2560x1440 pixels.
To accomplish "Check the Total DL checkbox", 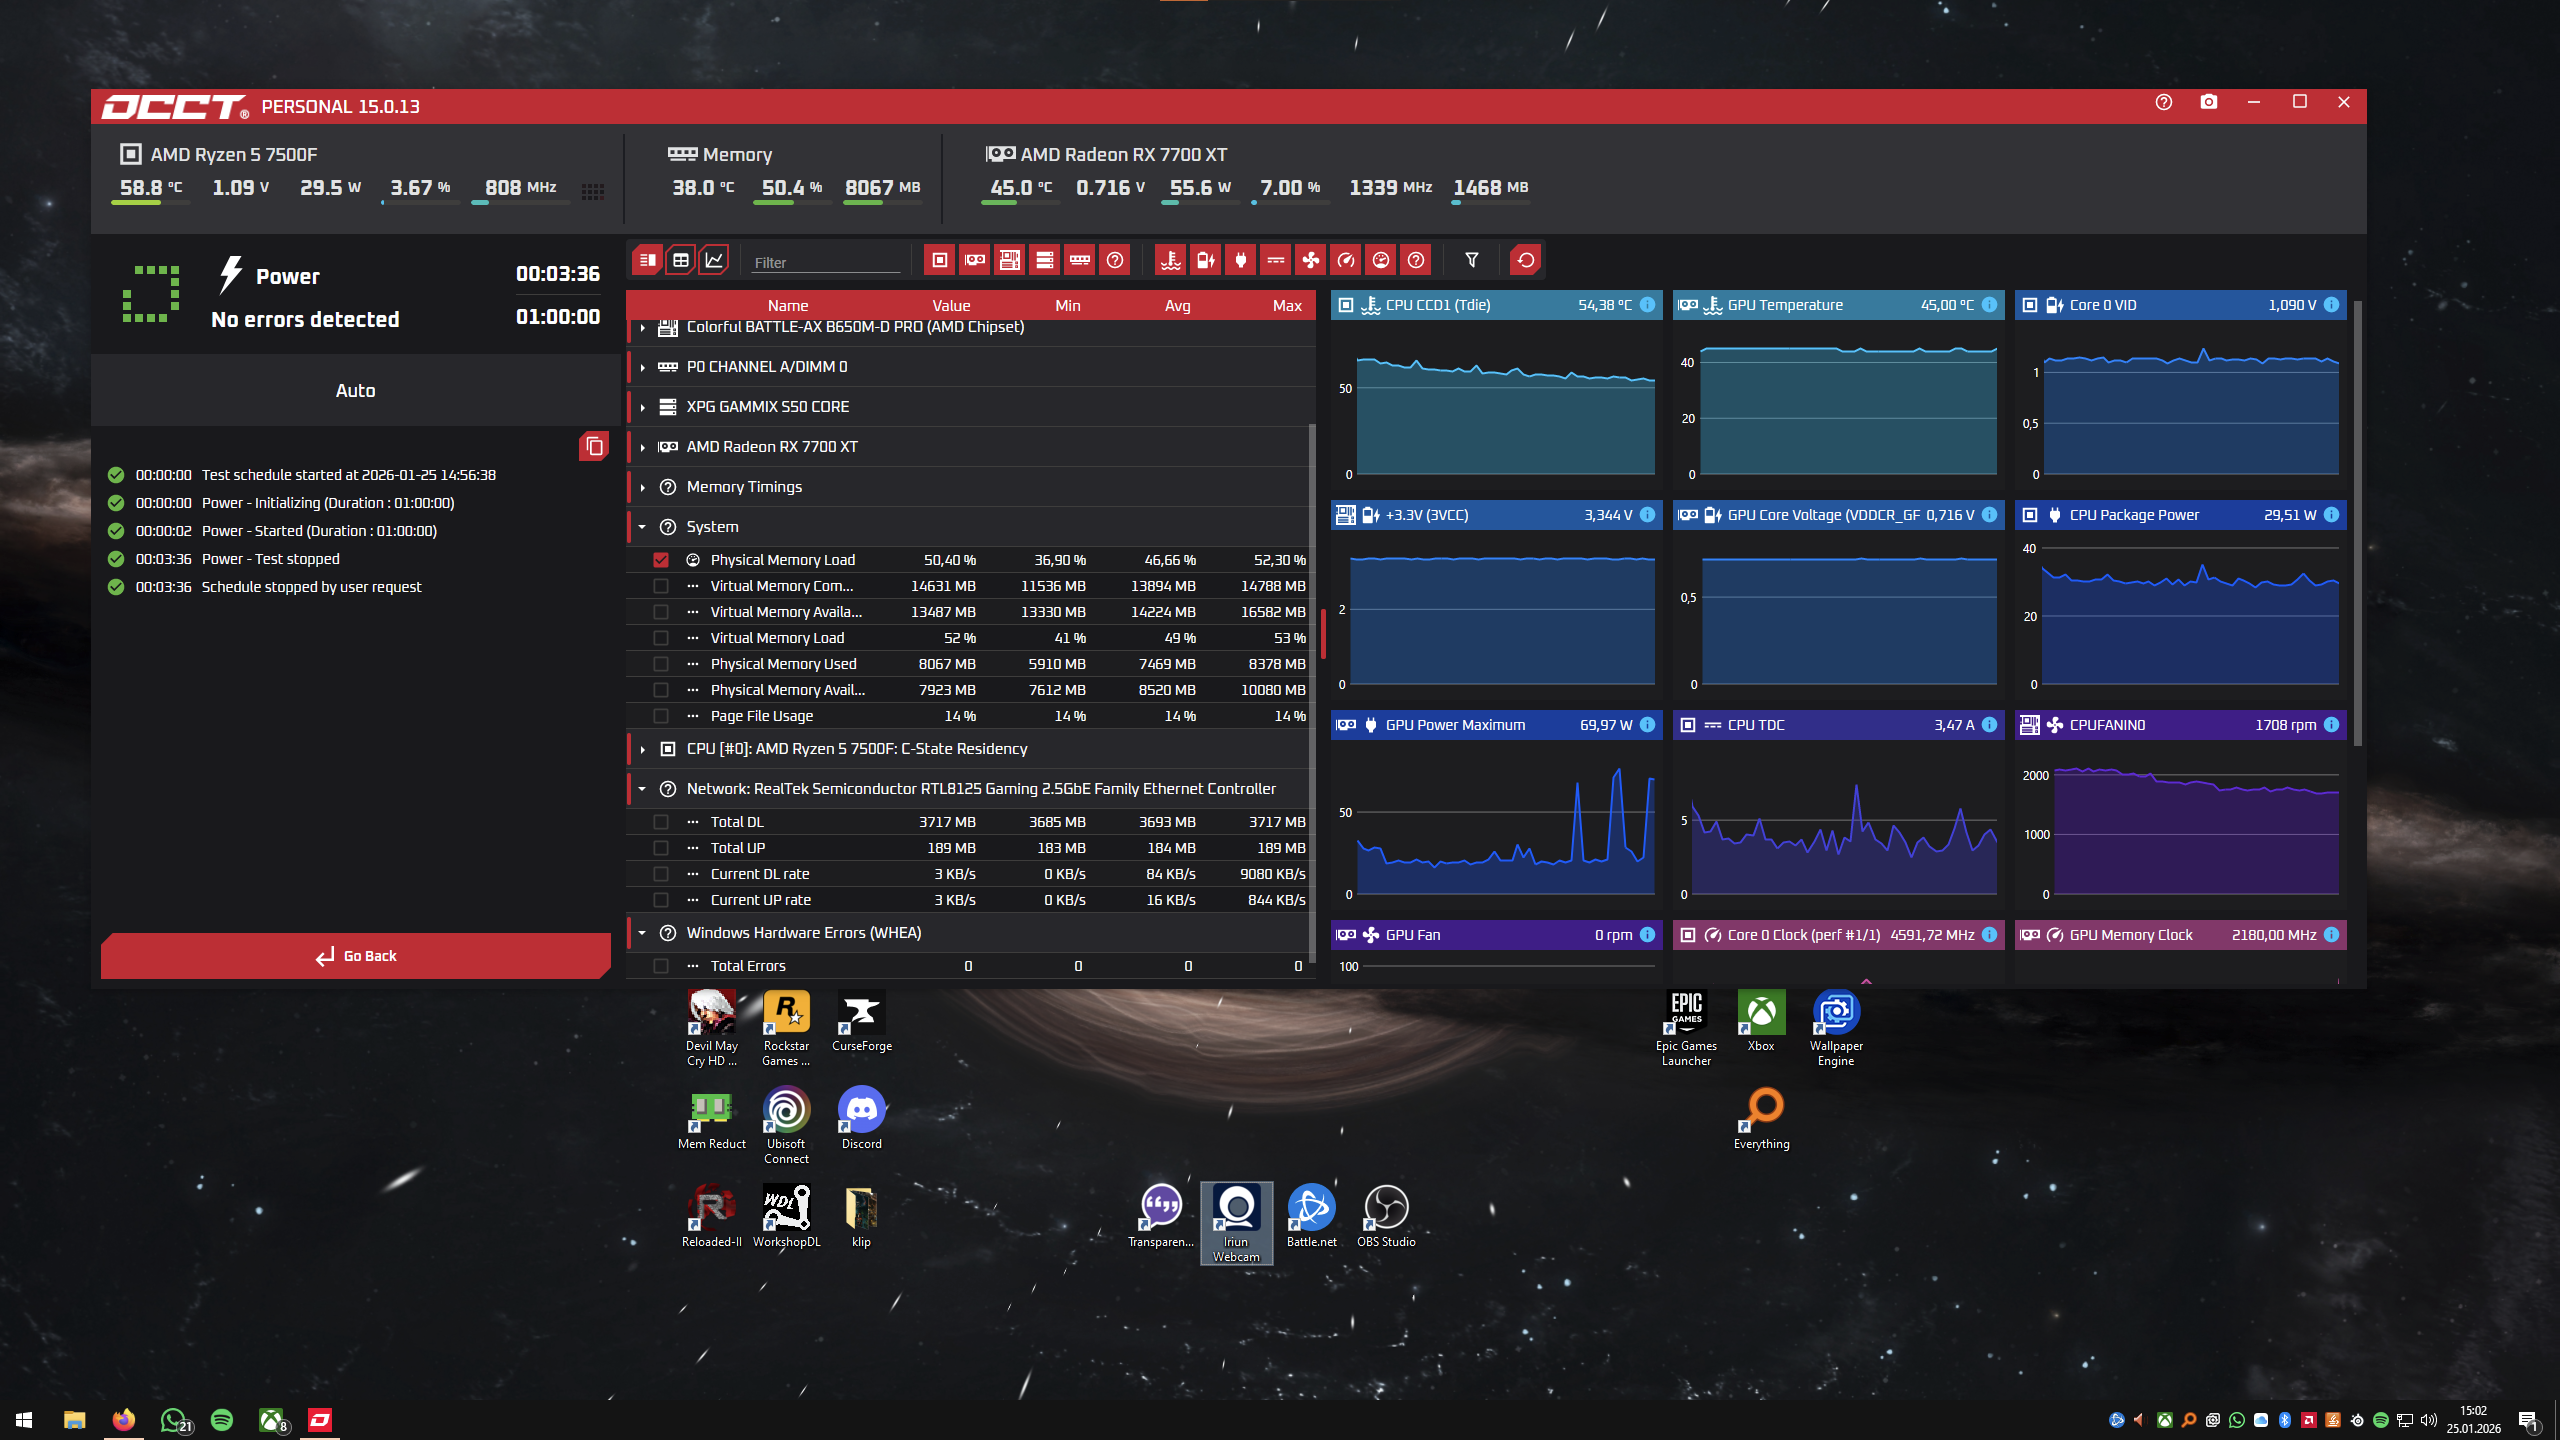I will (x=661, y=822).
